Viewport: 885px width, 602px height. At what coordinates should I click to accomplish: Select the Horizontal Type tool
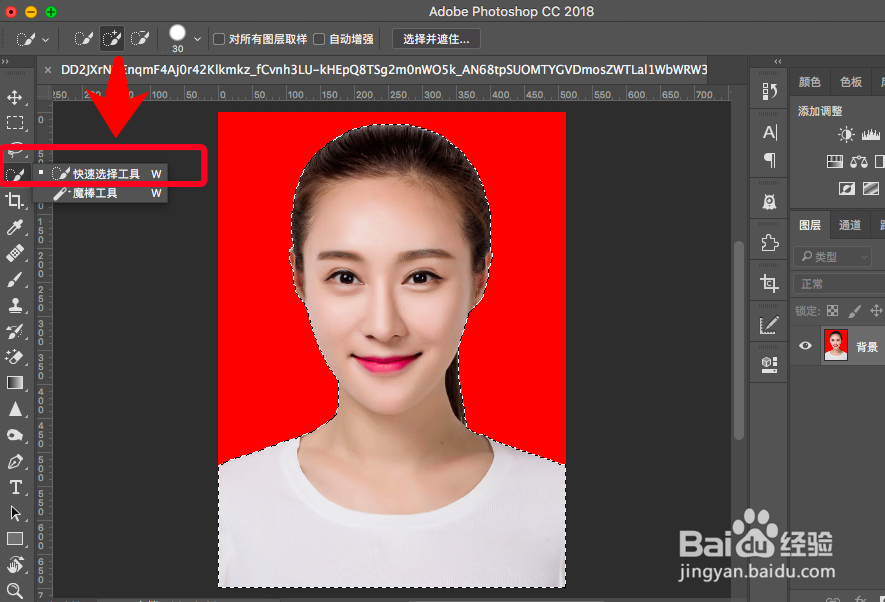click(x=15, y=487)
